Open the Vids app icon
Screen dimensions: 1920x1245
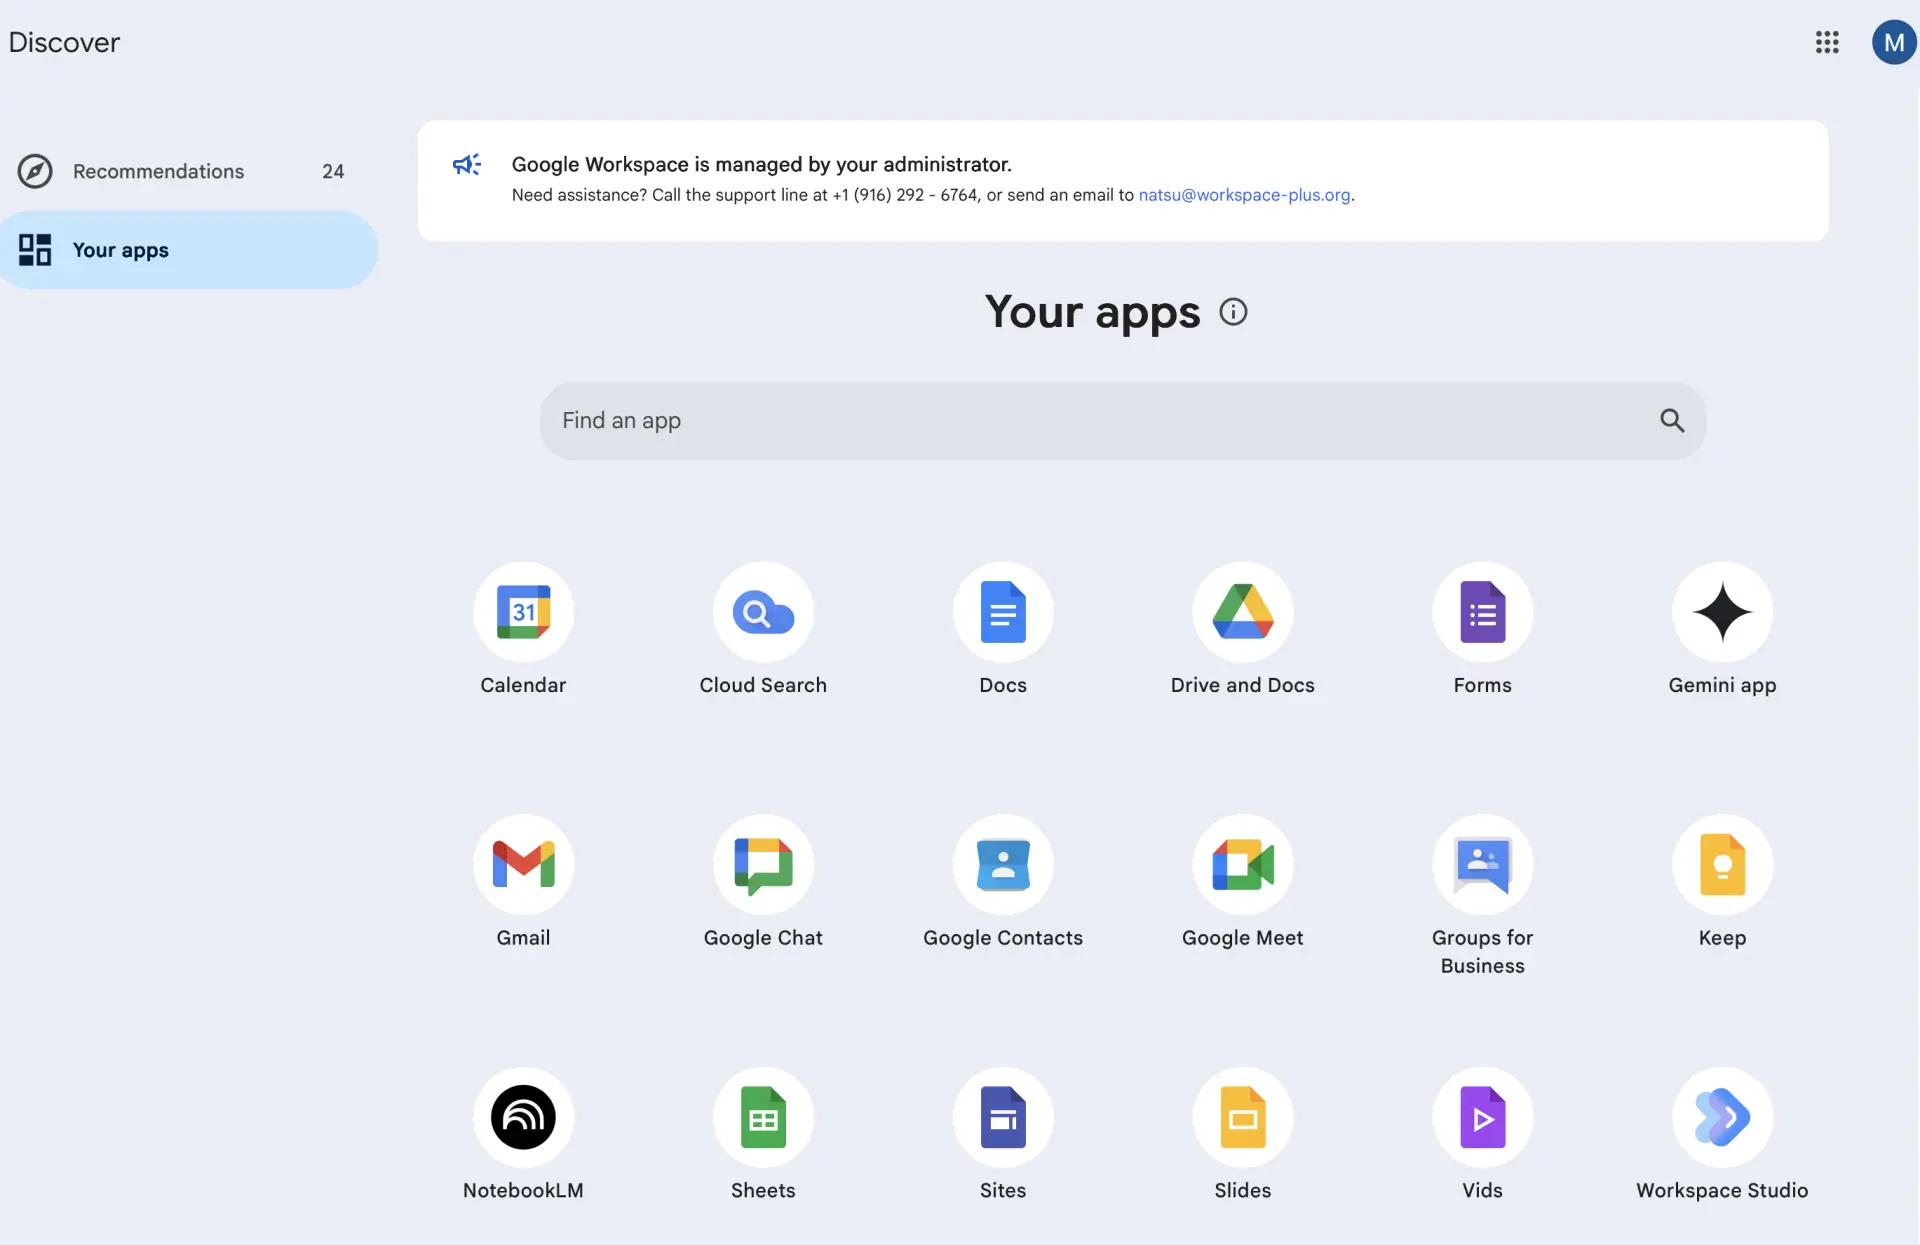pos(1483,1117)
